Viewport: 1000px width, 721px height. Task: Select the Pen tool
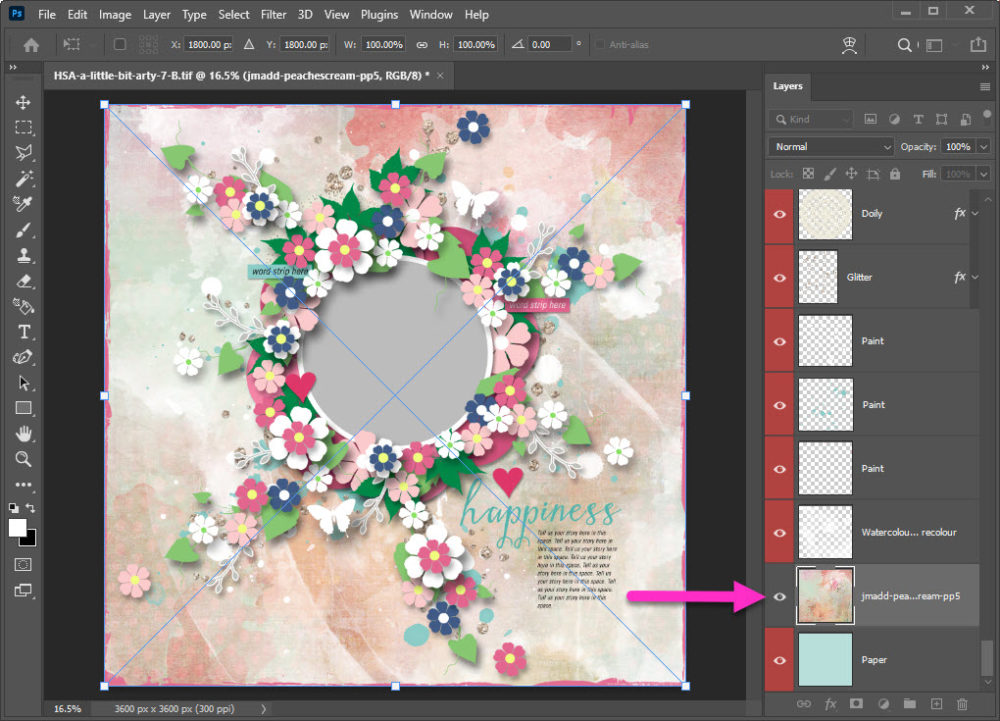click(24, 358)
